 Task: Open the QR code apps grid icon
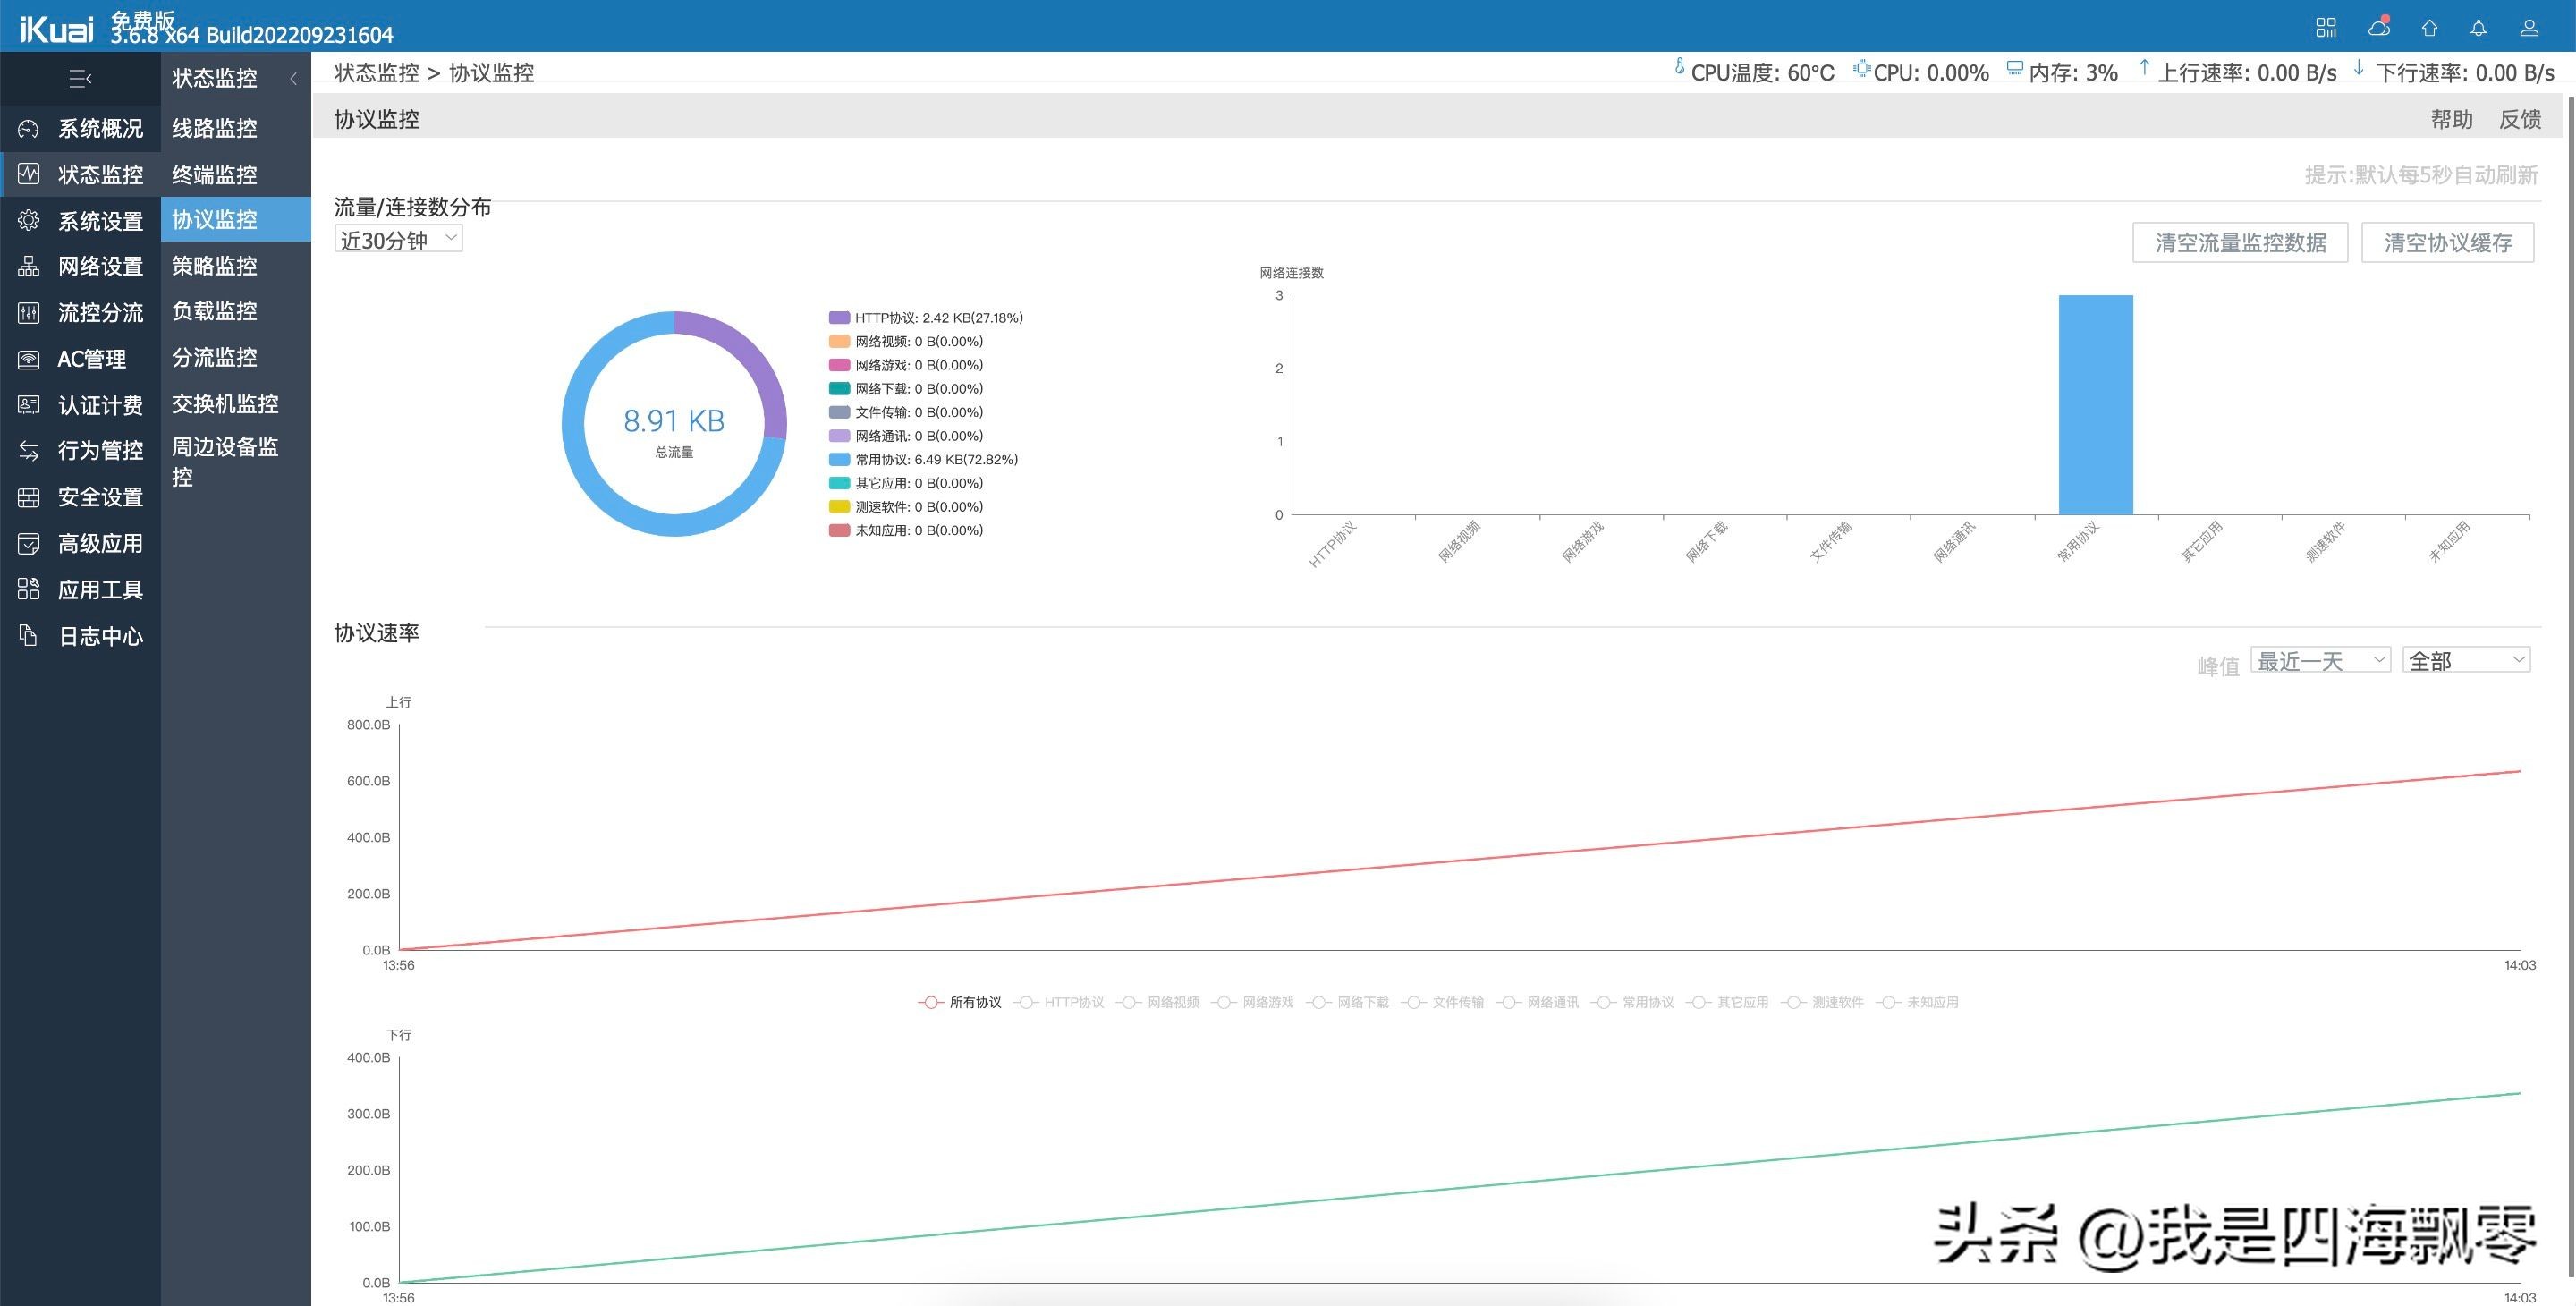click(2326, 28)
